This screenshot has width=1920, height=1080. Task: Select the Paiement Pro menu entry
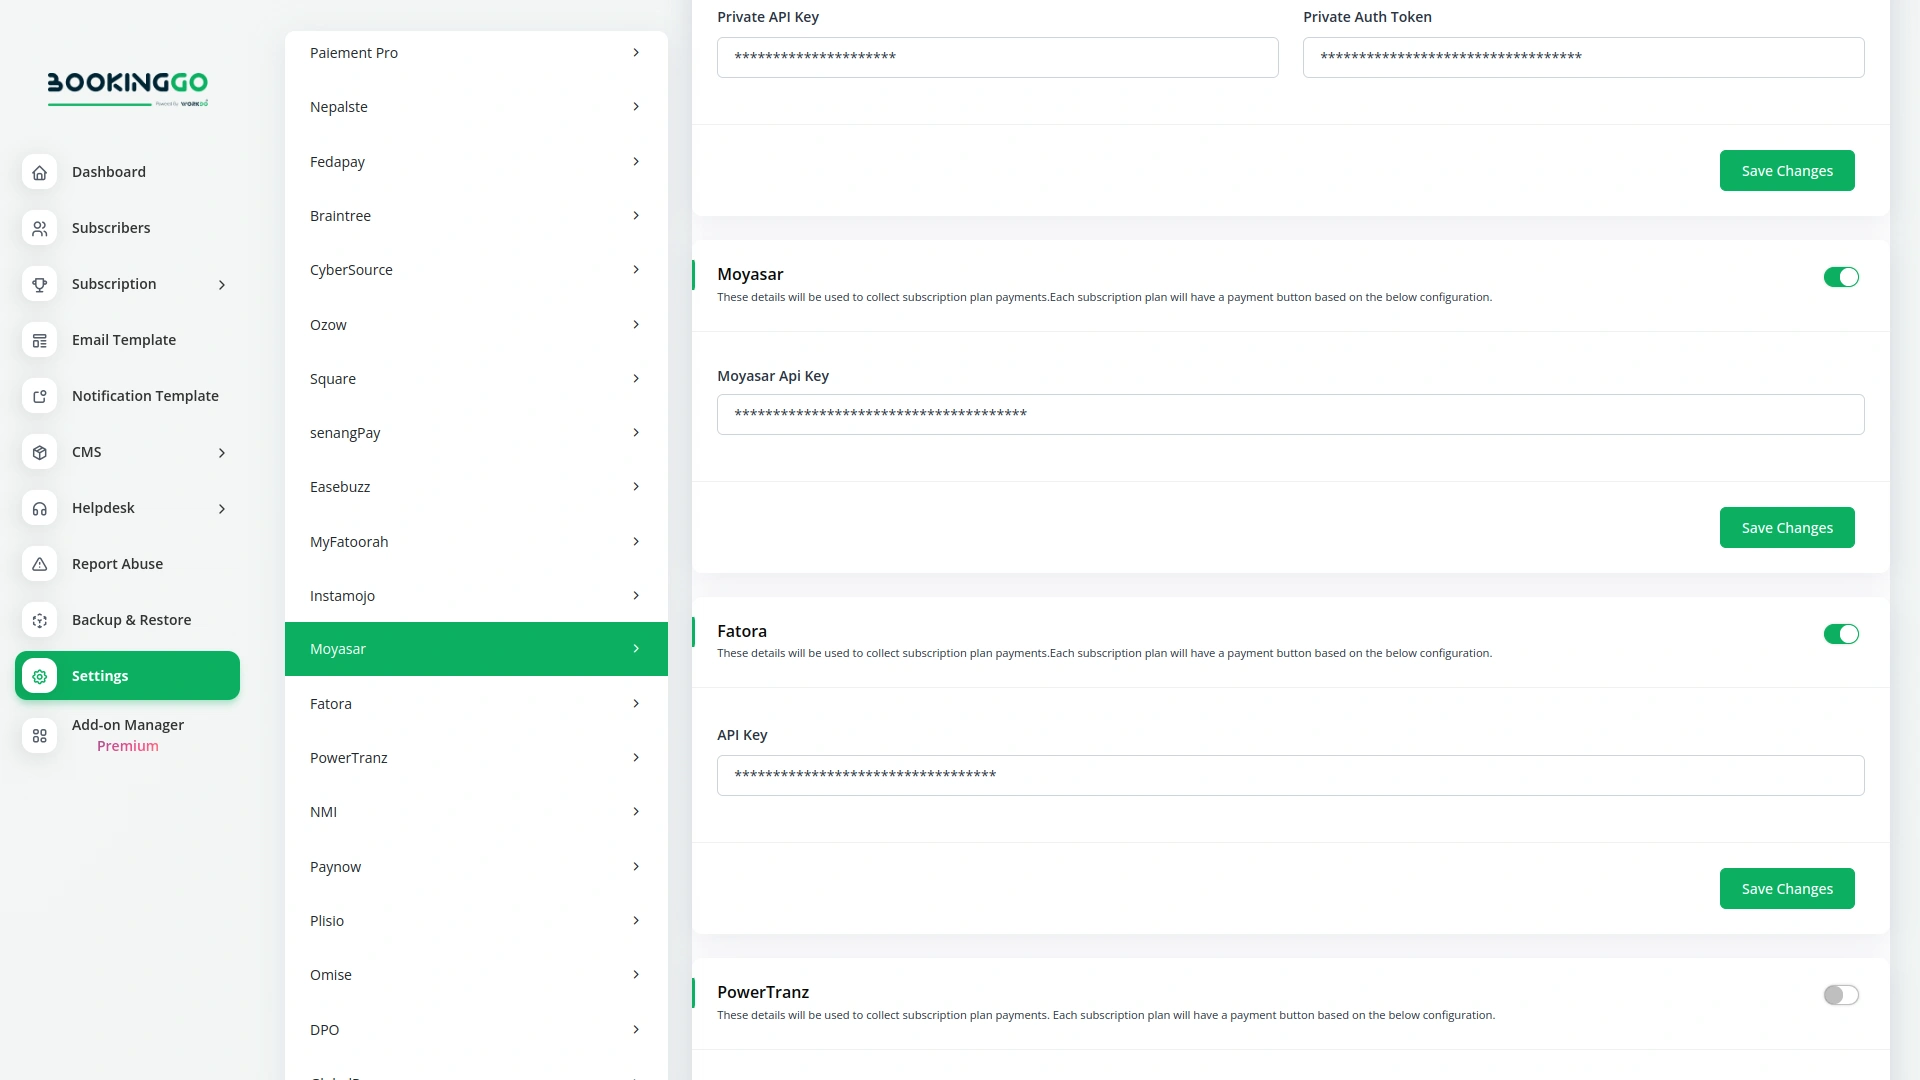(353, 52)
